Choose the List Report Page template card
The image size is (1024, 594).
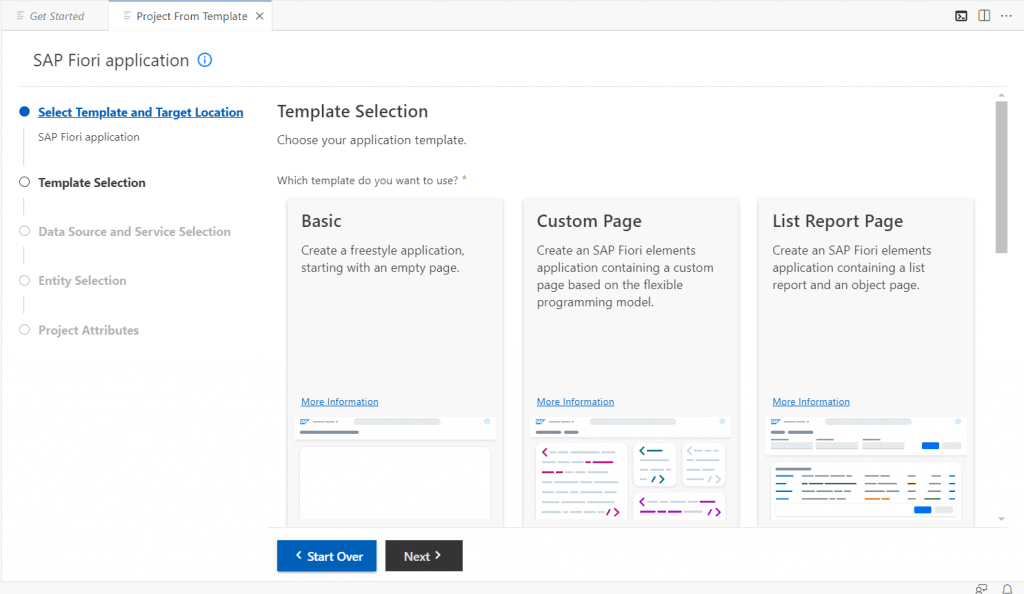pyautogui.click(x=866, y=362)
